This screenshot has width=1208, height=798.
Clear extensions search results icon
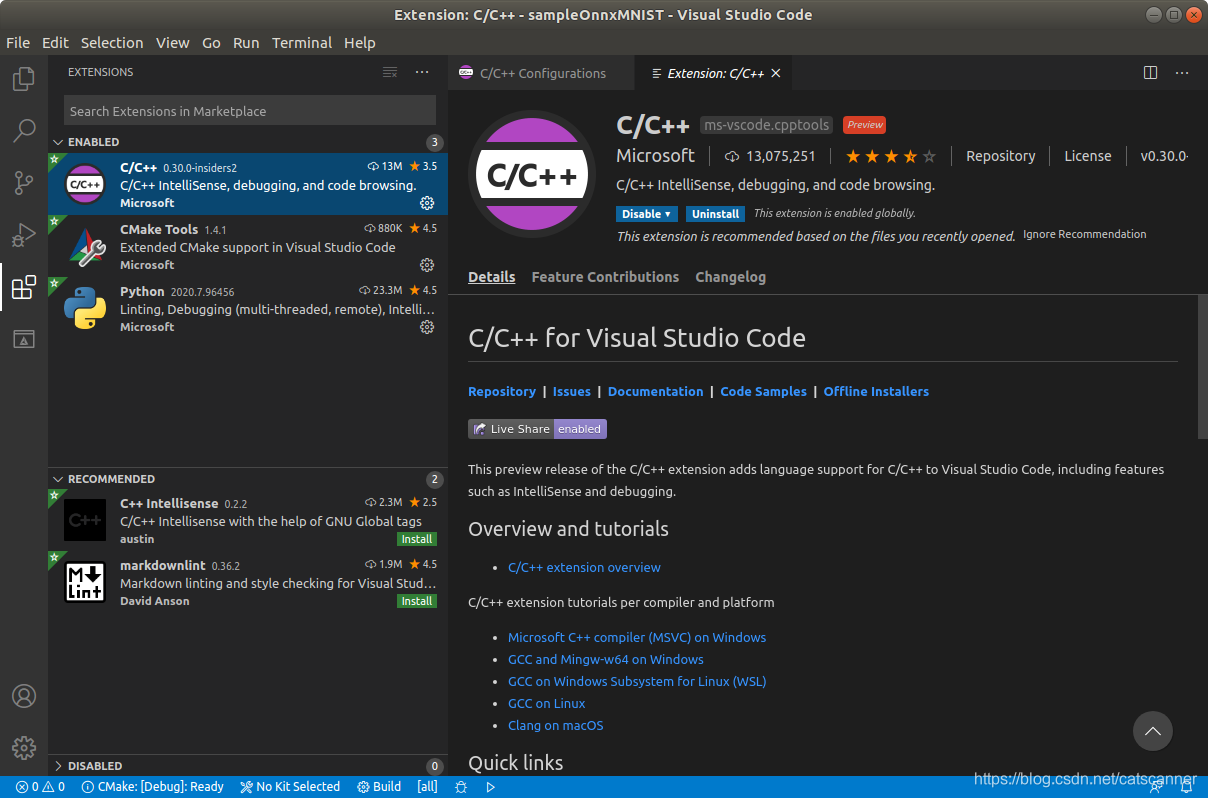[x=390, y=72]
